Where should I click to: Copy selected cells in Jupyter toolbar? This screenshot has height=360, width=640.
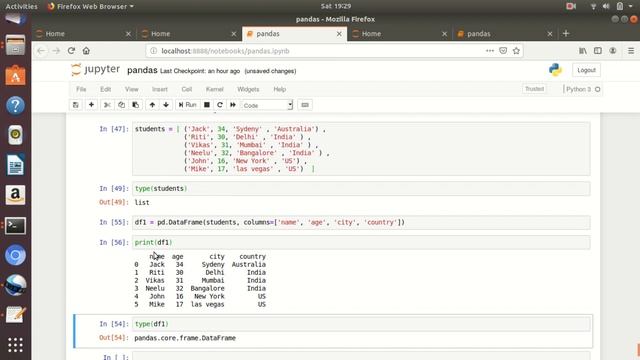pos(121,105)
